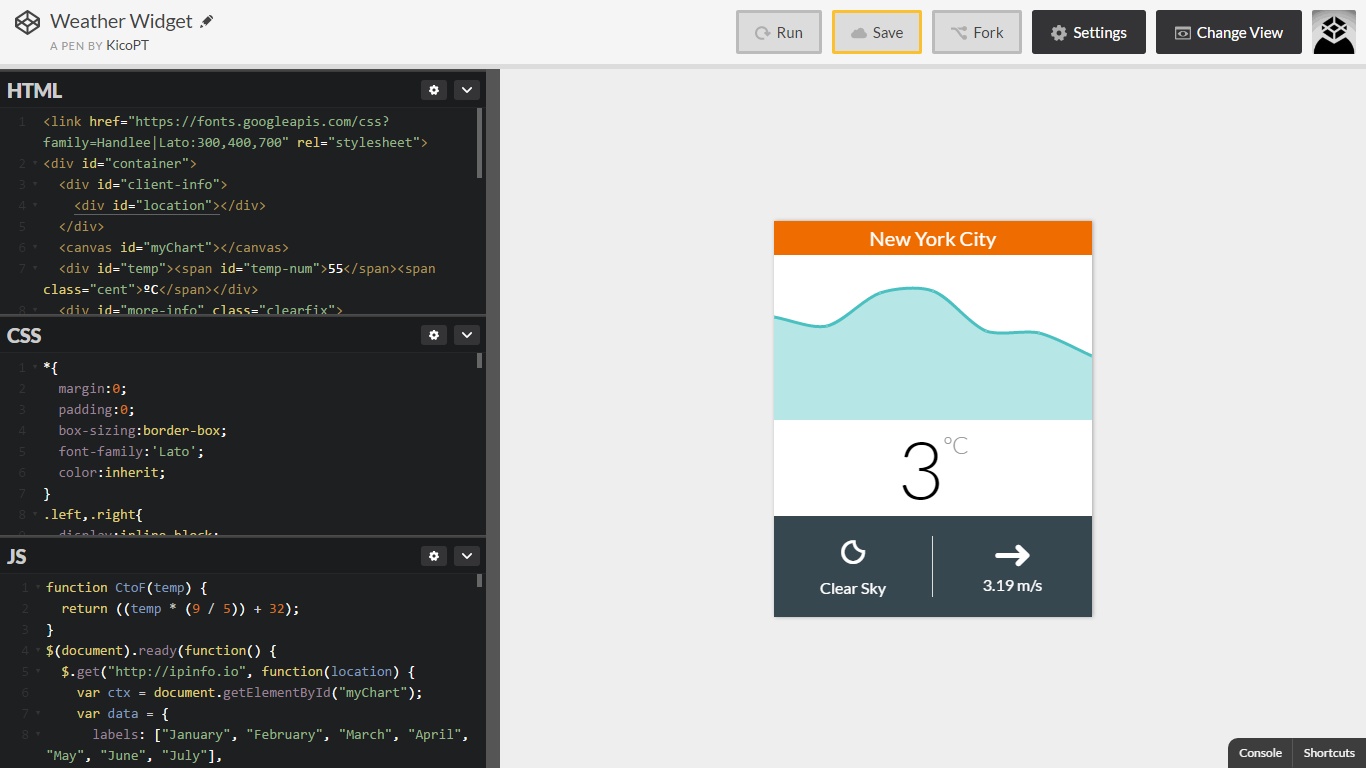
Task: Open the Console panel
Action: pyautogui.click(x=1259, y=753)
